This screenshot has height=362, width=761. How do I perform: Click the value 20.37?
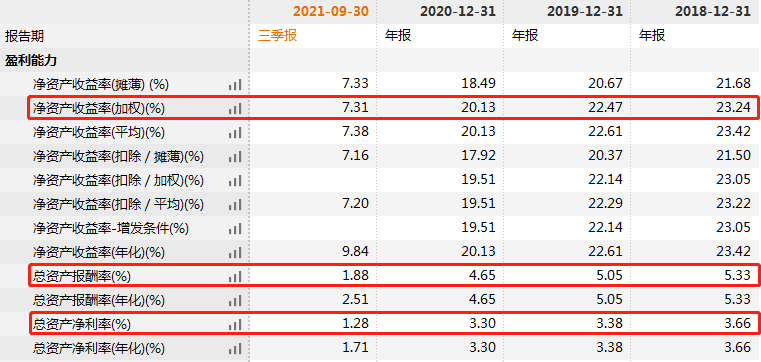tap(606, 155)
